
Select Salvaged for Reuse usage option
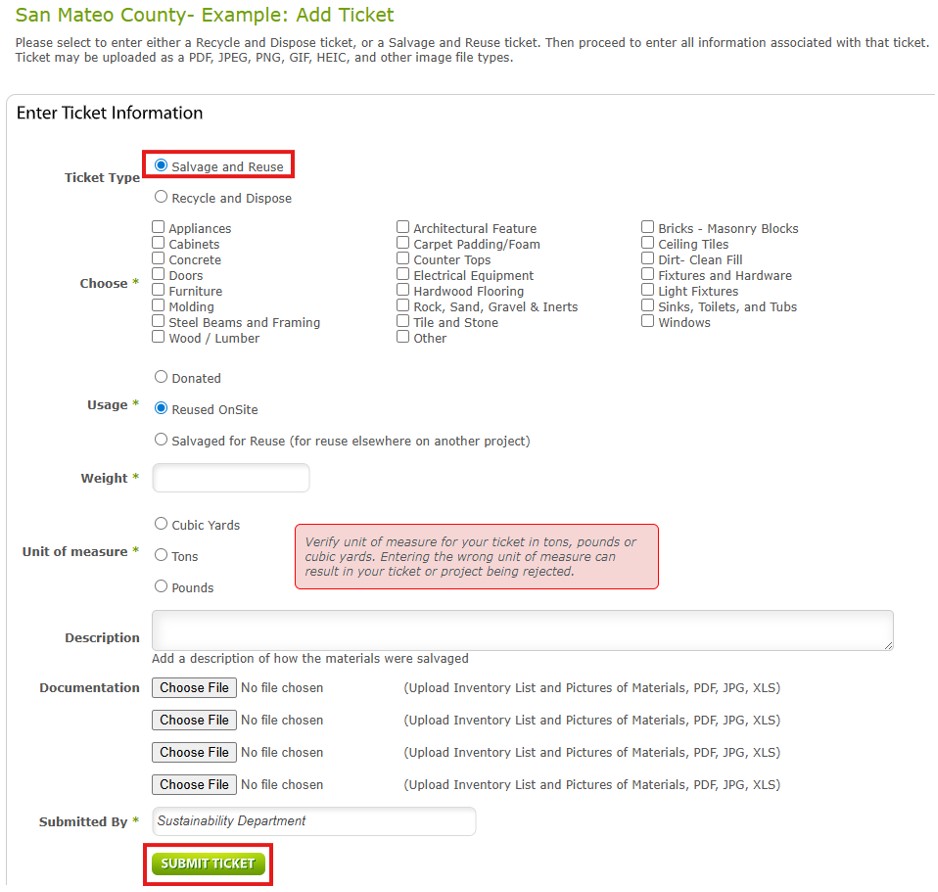pos(161,440)
